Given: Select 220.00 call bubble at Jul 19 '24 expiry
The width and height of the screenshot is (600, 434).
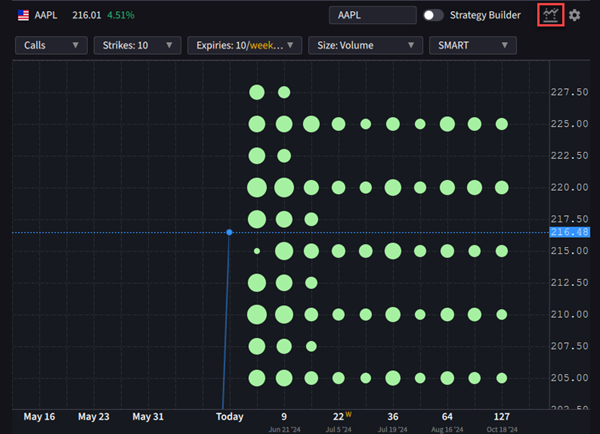Looking at the screenshot, I should (x=393, y=188).
